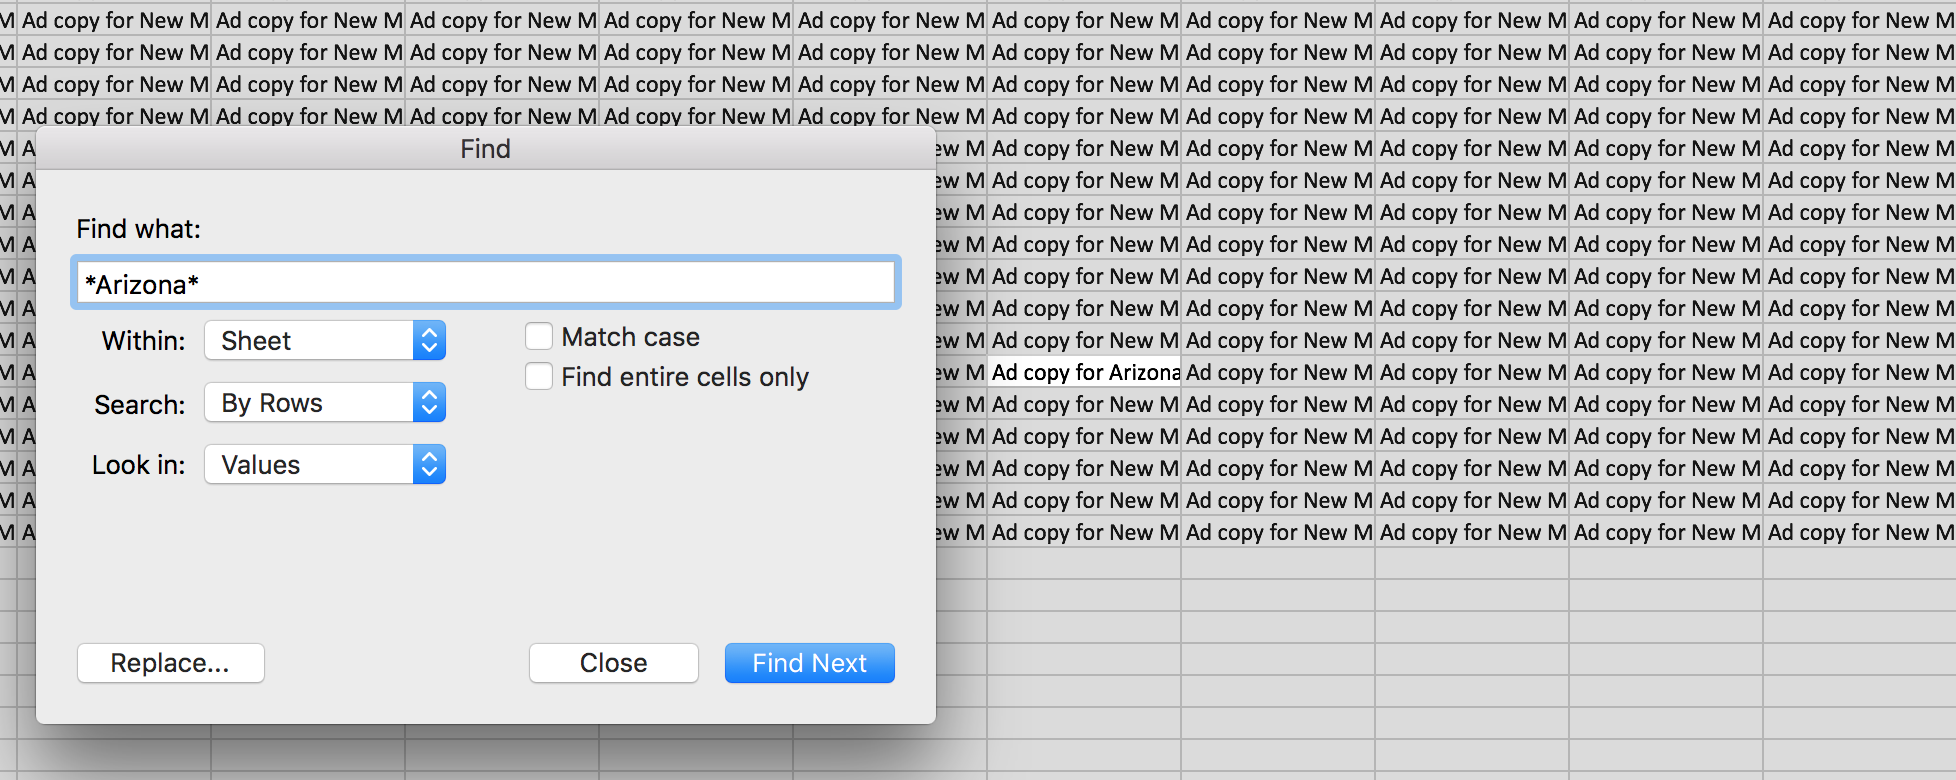Open the Look in dropdown showing Values
This screenshot has width=1956, height=780.
pos(325,464)
